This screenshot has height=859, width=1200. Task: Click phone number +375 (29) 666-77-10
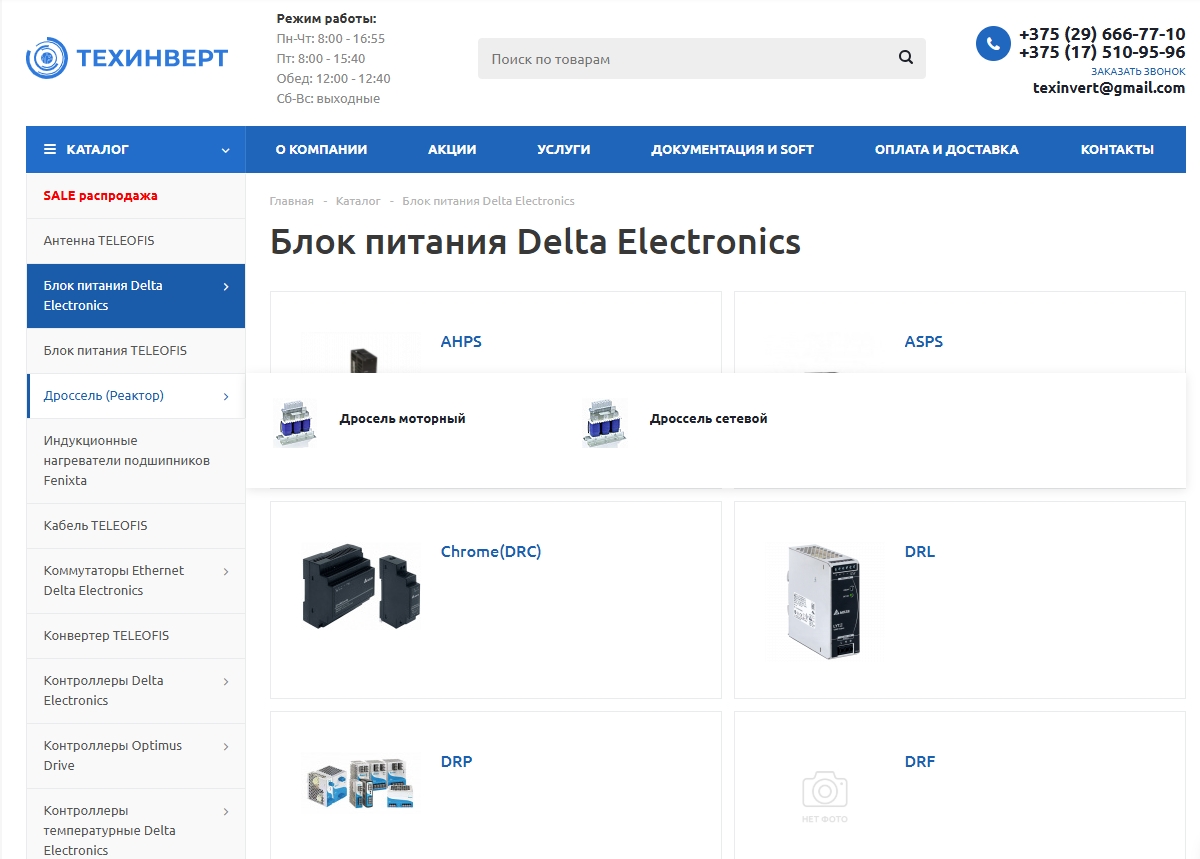1102,34
